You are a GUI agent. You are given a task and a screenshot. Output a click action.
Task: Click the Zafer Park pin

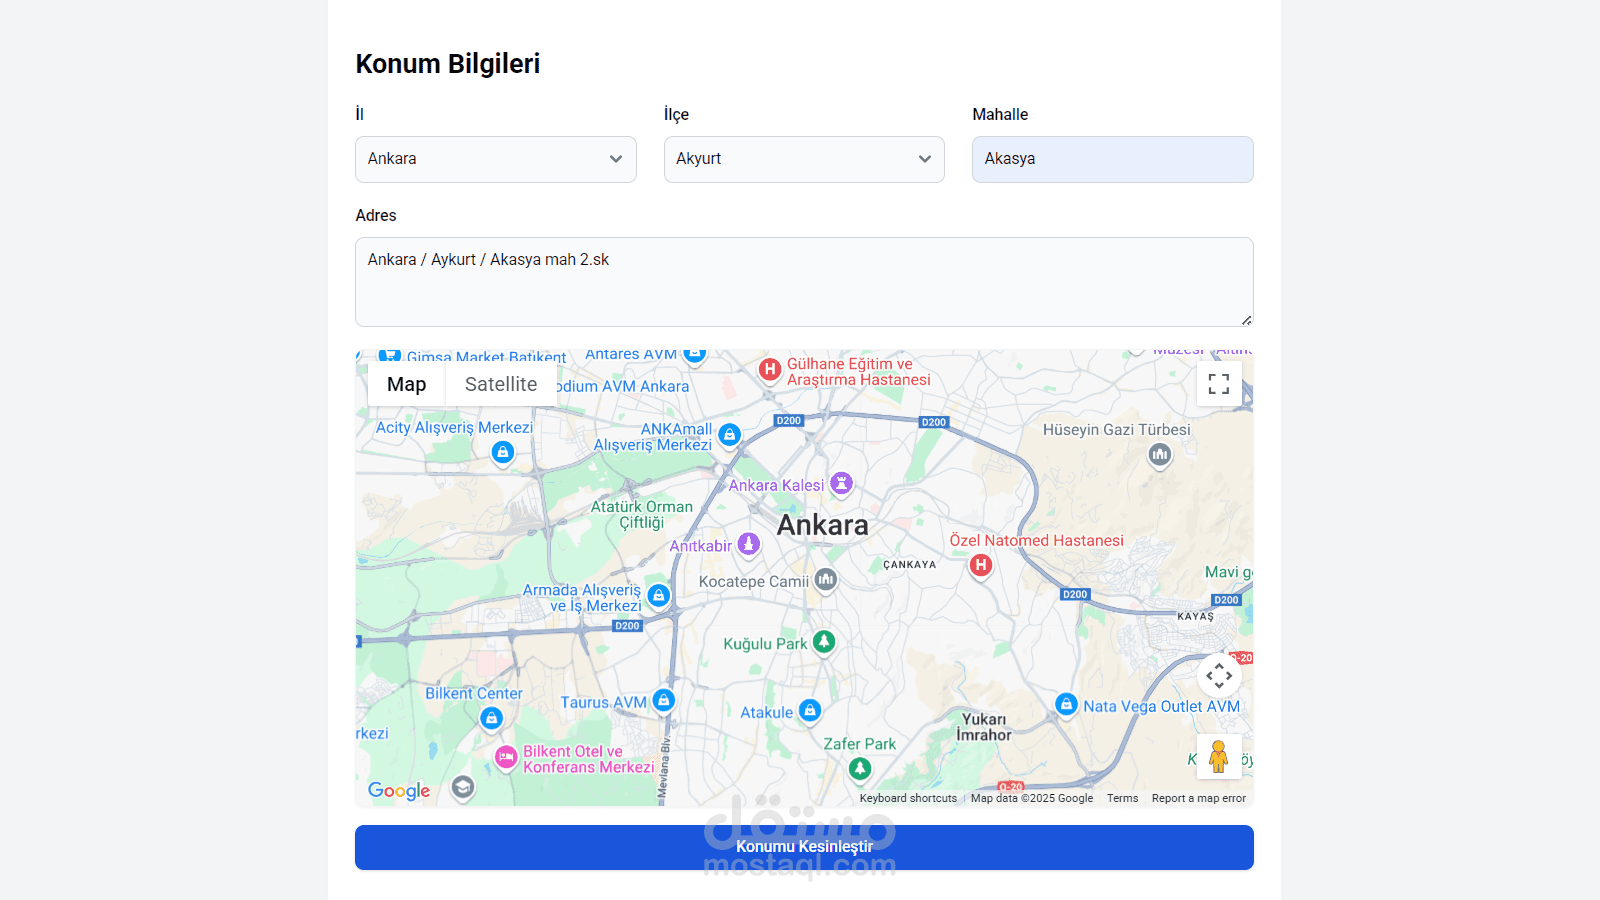pyautogui.click(x=860, y=769)
